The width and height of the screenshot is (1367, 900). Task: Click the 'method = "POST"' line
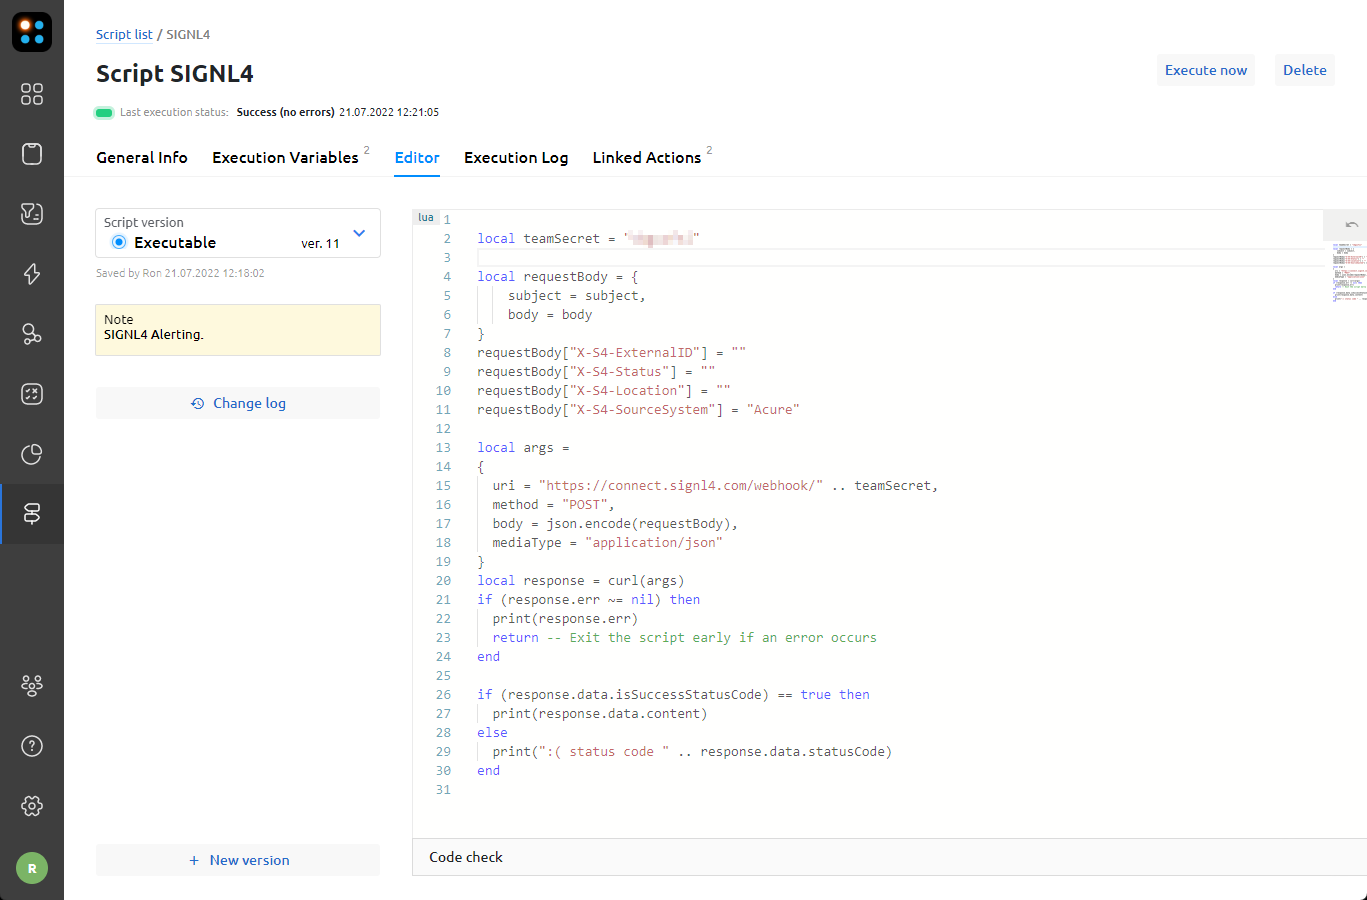[x=553, y=504]
